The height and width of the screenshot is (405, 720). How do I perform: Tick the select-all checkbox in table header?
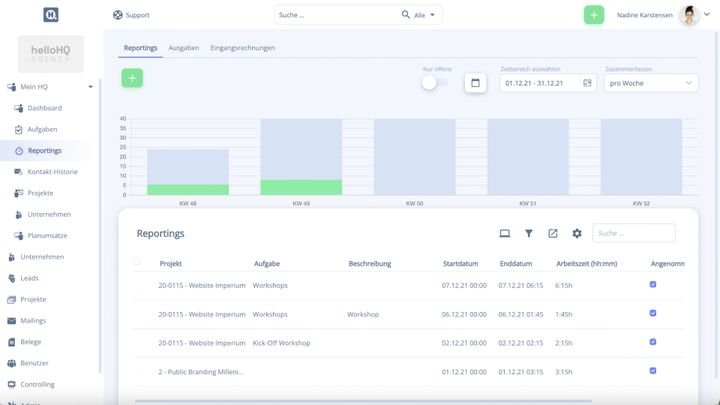(137, 262)
